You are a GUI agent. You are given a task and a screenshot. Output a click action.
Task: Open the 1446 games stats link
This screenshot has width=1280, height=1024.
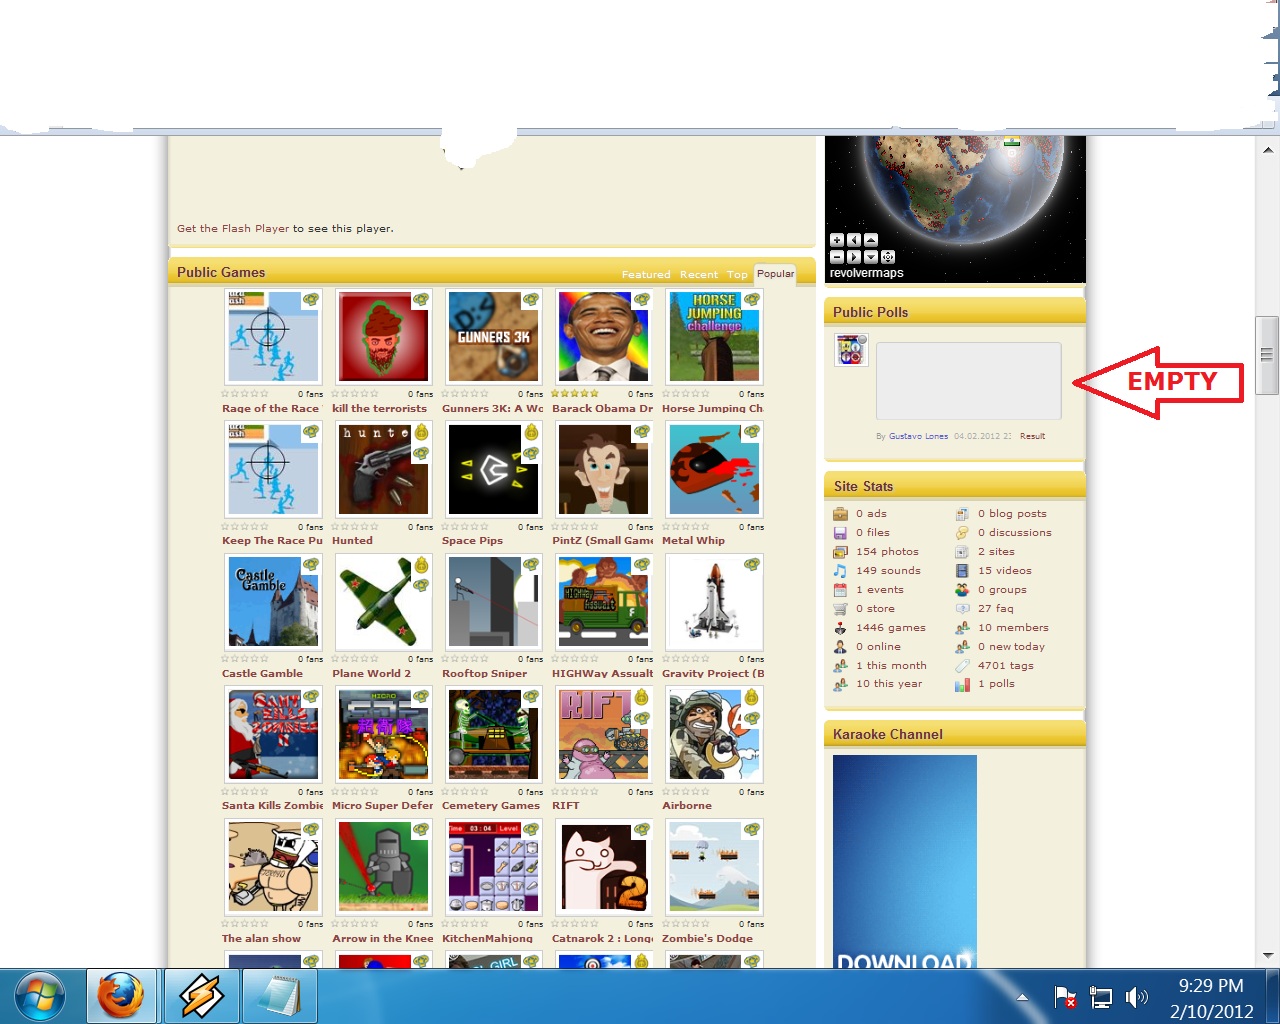tap(891, 628)
